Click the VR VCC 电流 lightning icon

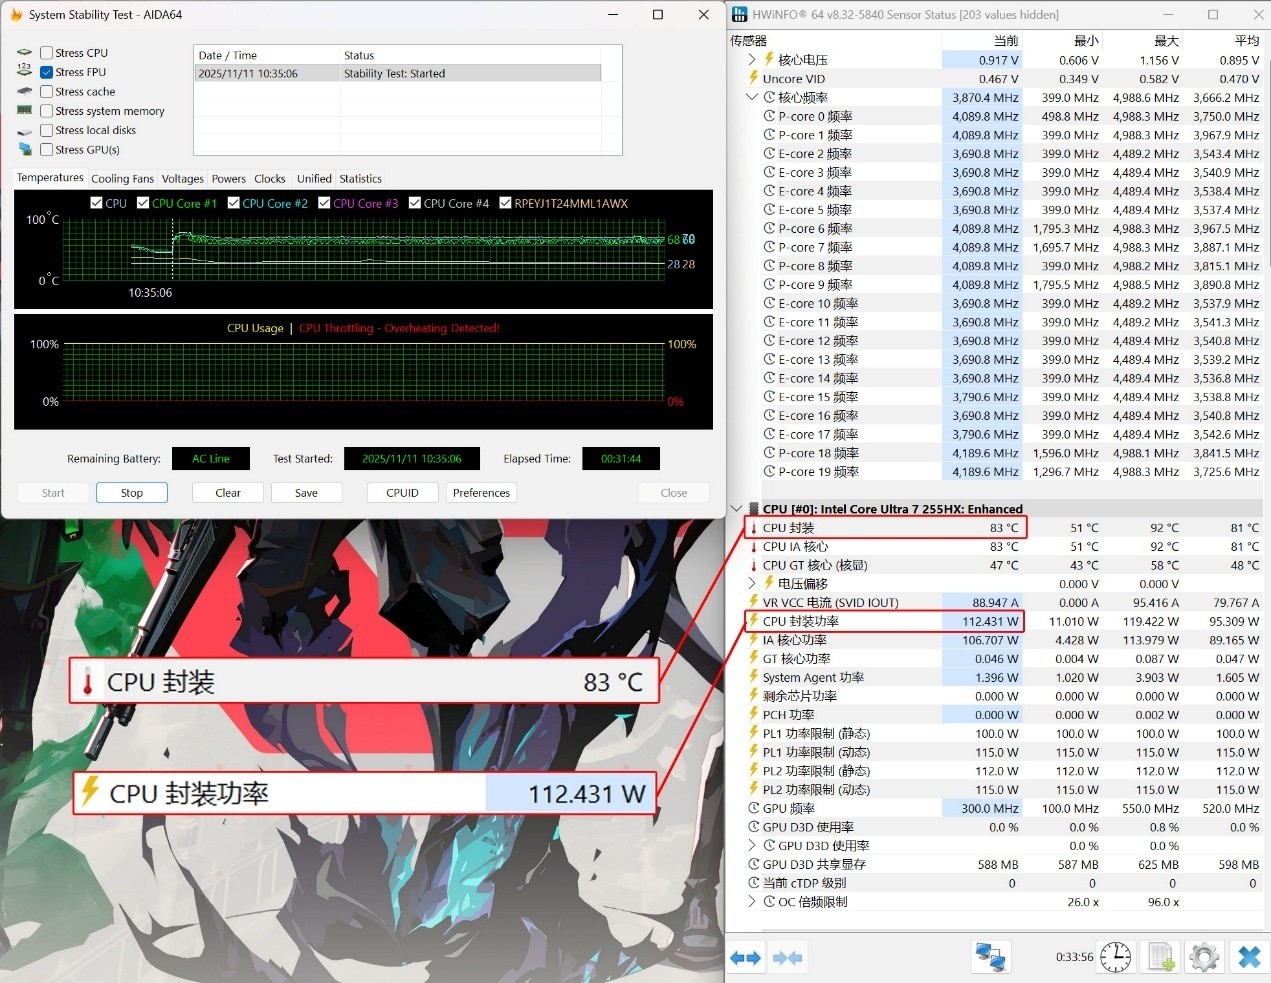click(x=754, y=602)
